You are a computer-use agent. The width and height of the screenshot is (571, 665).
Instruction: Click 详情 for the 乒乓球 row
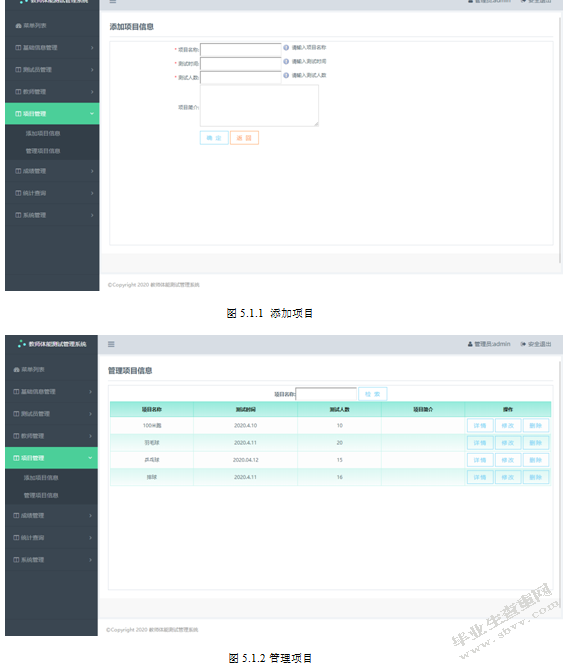[480, 460]
